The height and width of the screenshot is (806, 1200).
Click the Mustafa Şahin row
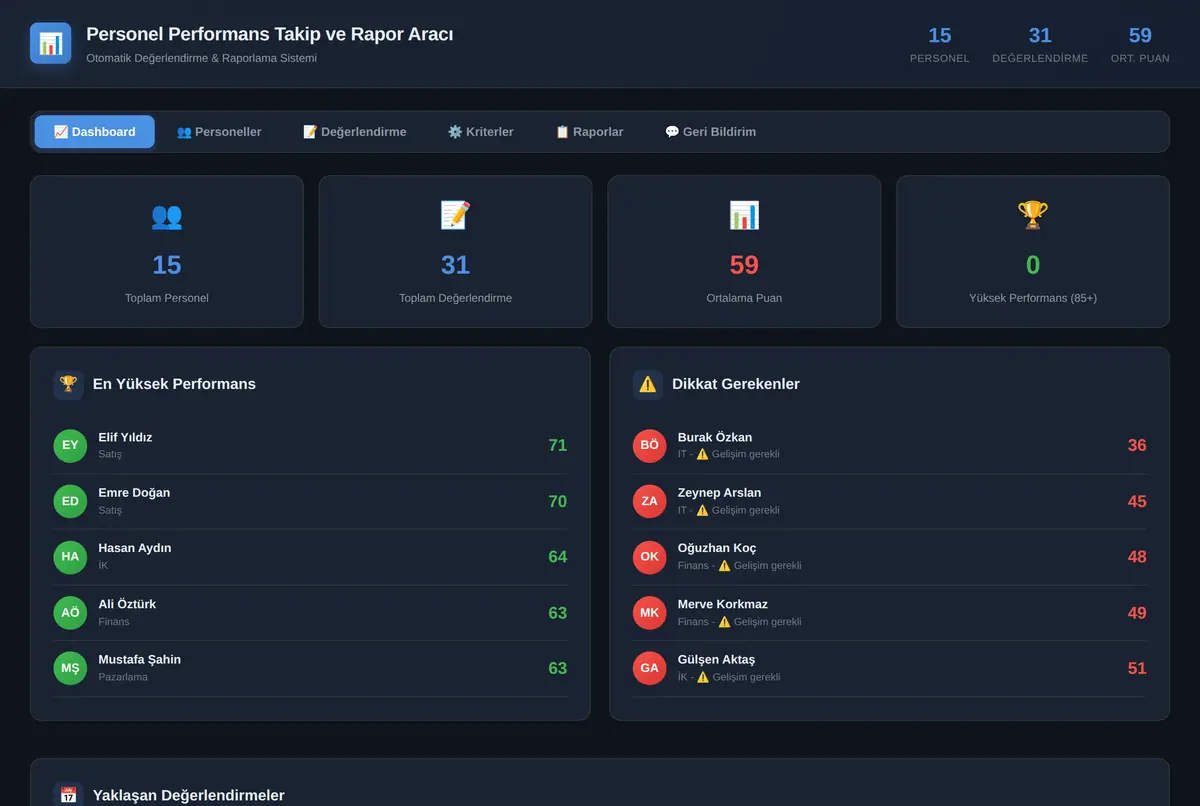coord(310,668)
